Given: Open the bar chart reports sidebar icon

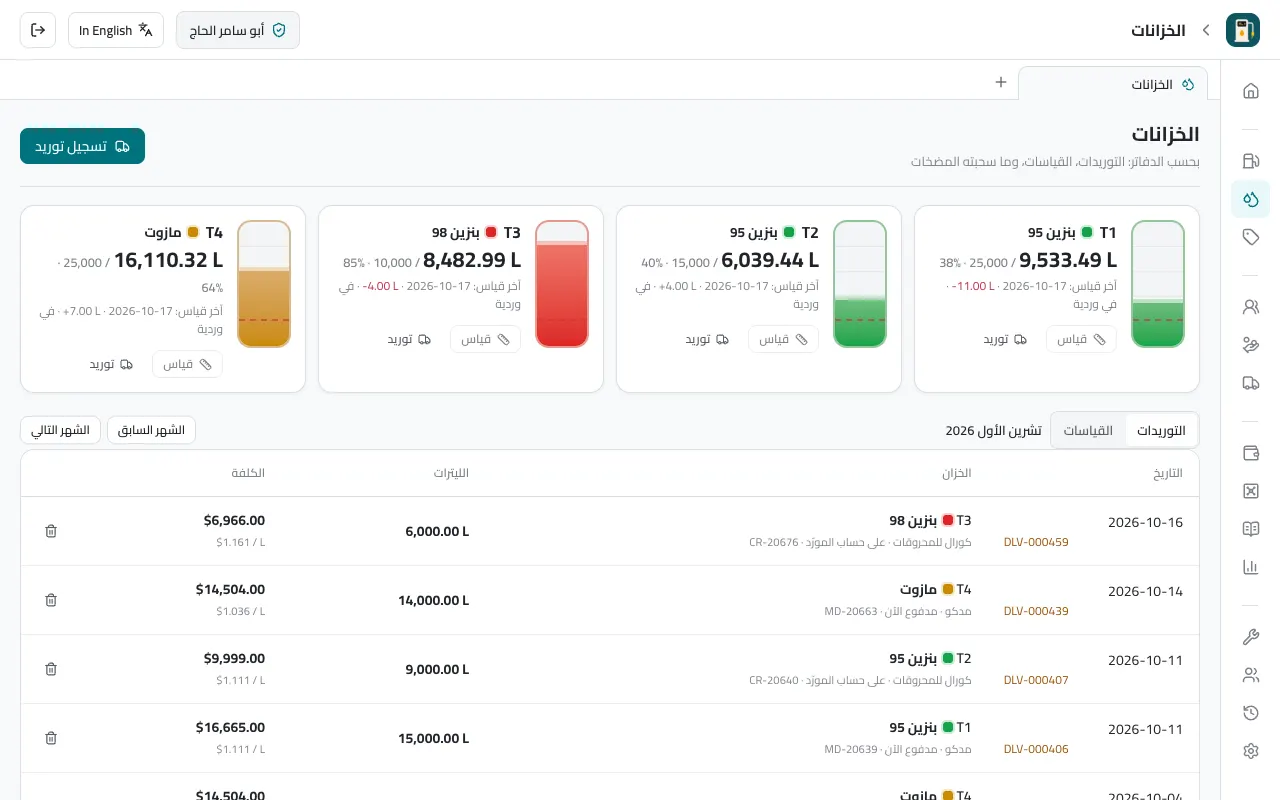Looking at the screenshot, I should (1250, 567).
